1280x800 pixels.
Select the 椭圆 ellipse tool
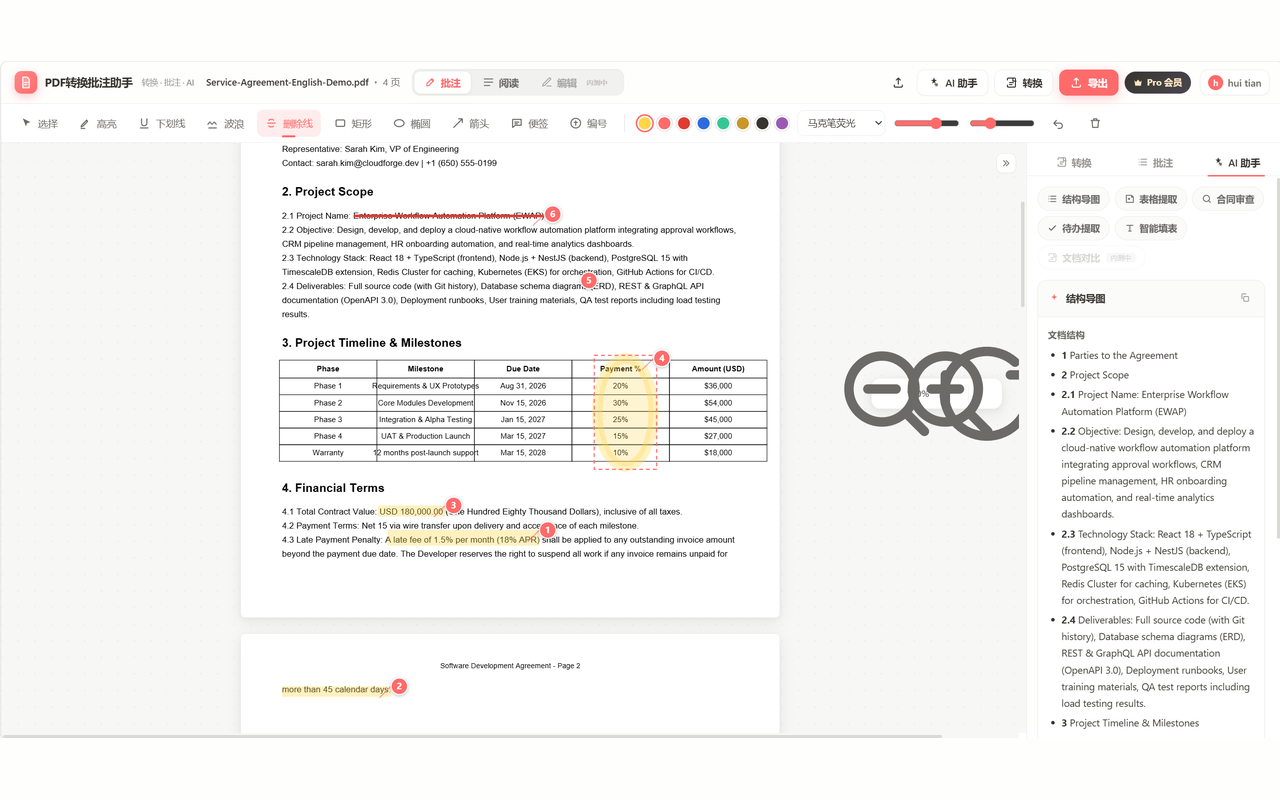click(412, 123)
